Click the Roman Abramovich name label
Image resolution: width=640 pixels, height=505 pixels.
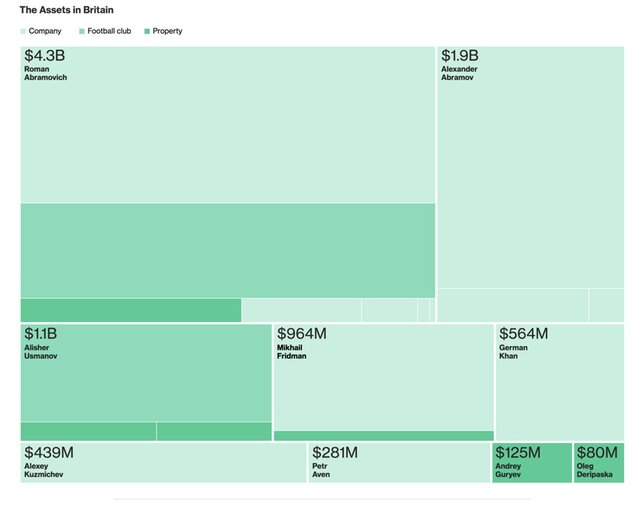(45, 73)
